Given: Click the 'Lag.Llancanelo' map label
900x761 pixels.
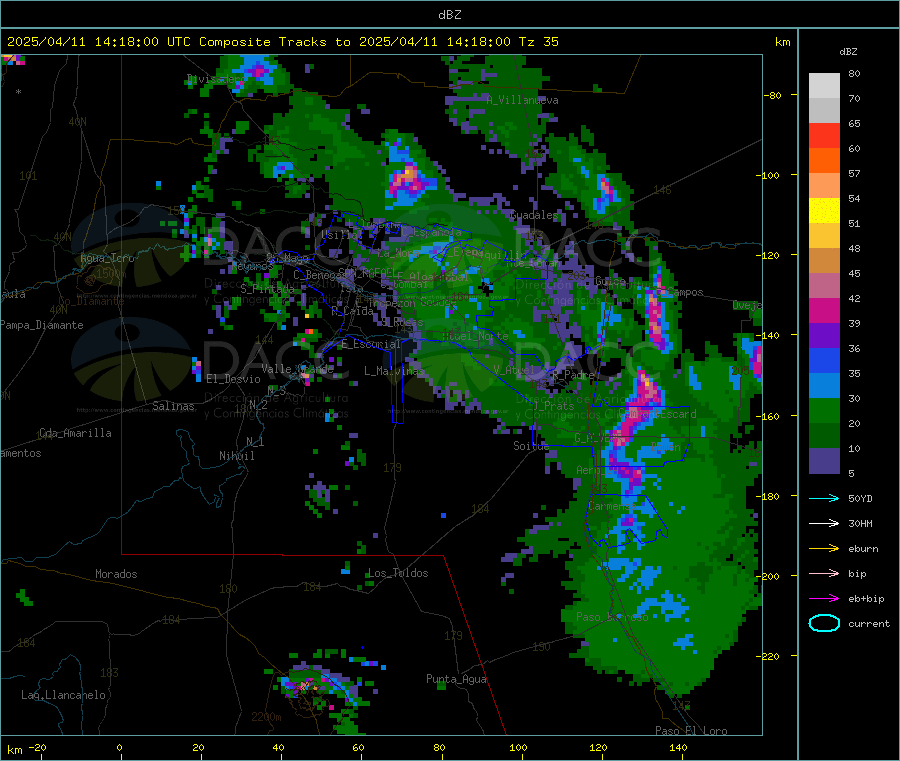Looking at the screenshot, I should coord(63,695).
